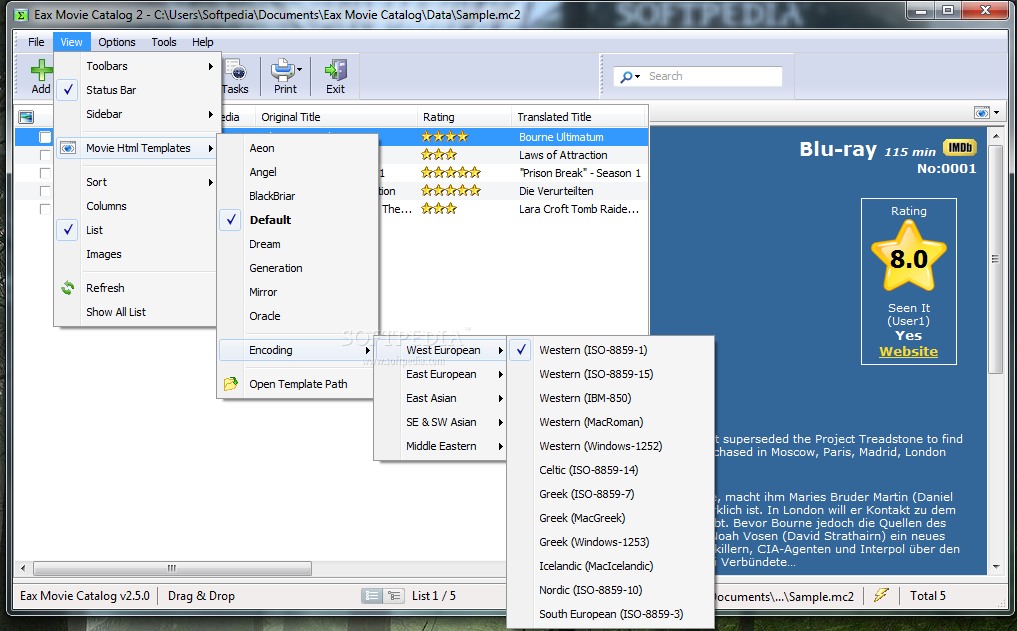The image size is (1017, 631).
Task: Click the Print toolbar icon
Action: (x=282, y=69)
